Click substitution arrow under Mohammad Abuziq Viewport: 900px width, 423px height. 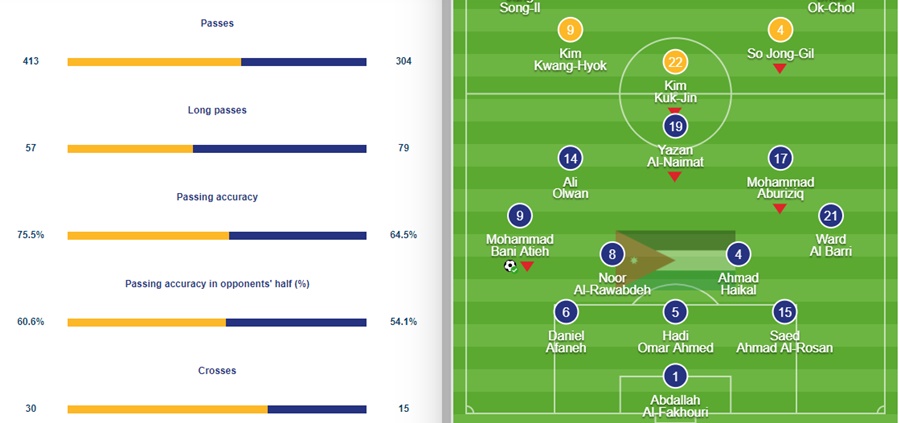pos(779,206)
